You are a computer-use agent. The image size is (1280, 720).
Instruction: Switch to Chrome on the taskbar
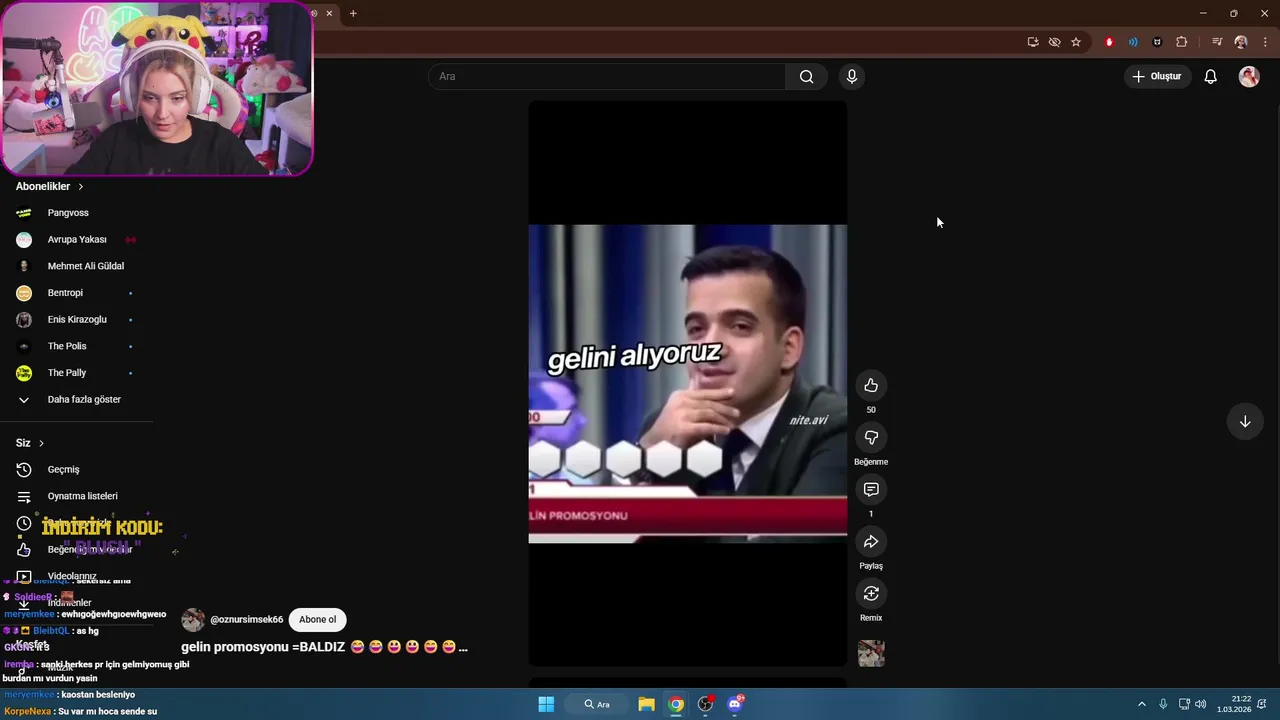[676, 704]
